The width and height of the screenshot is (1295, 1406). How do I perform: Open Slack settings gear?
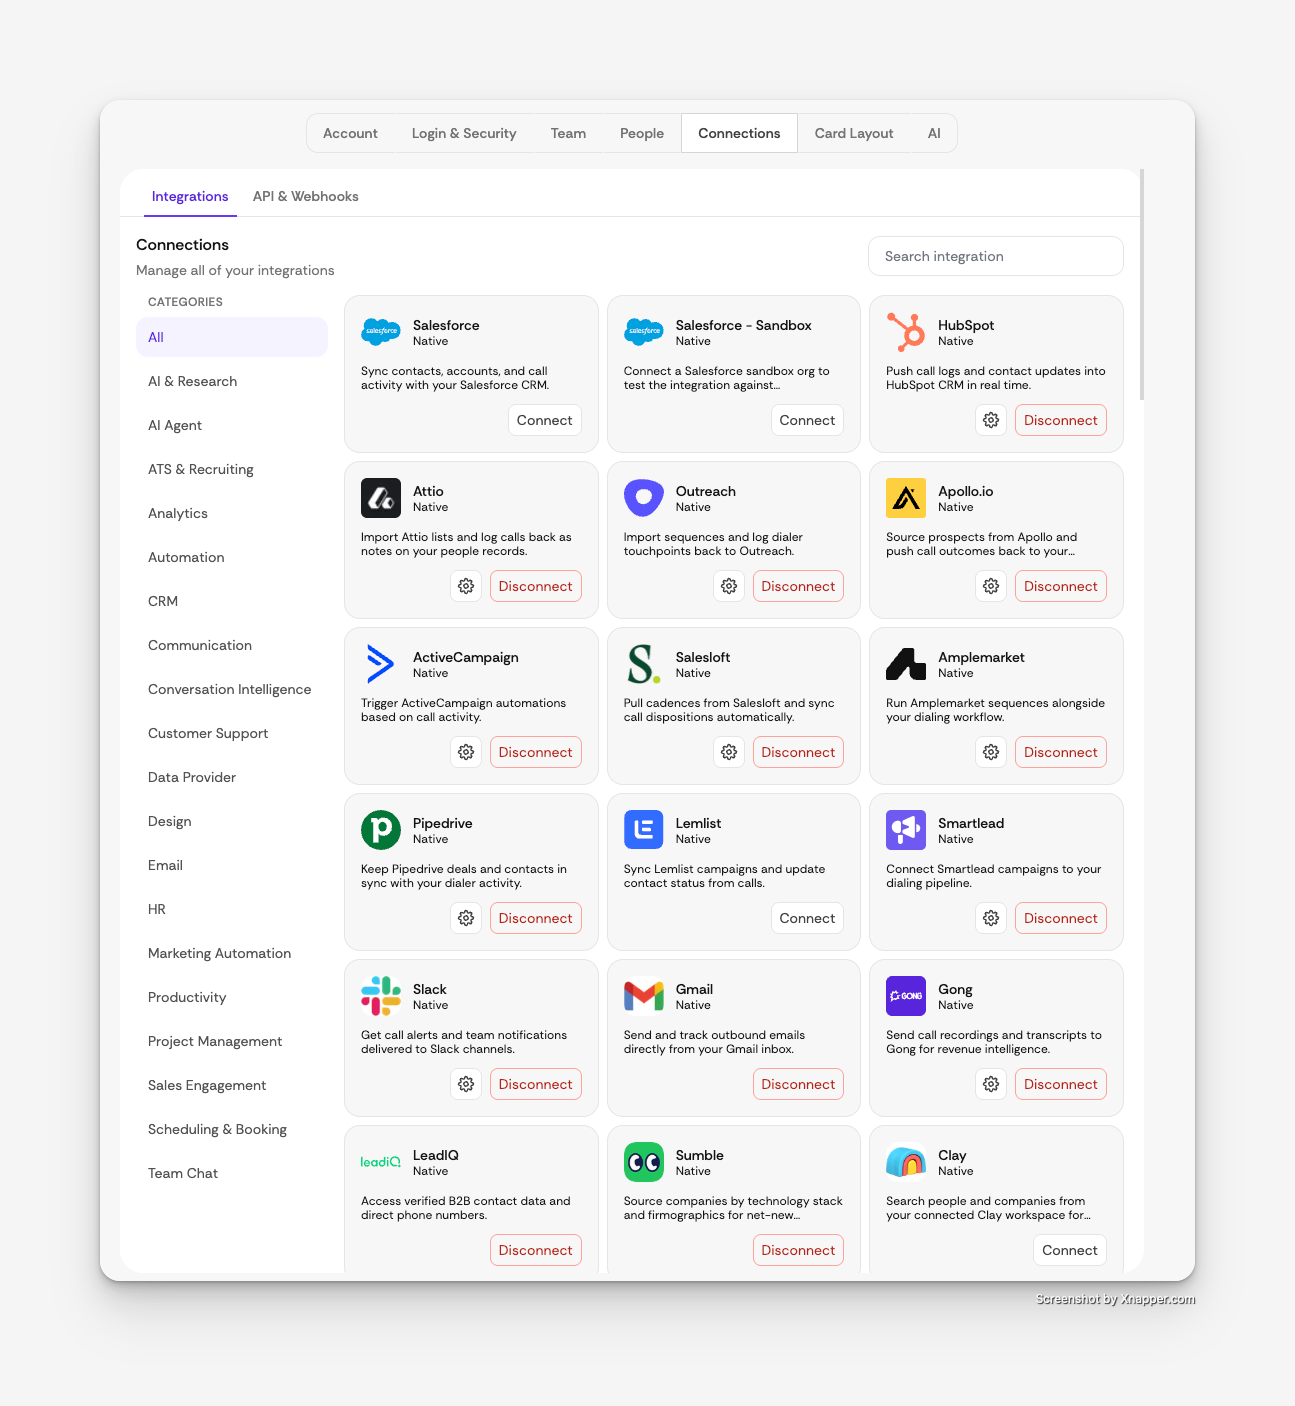point(466,1084)
